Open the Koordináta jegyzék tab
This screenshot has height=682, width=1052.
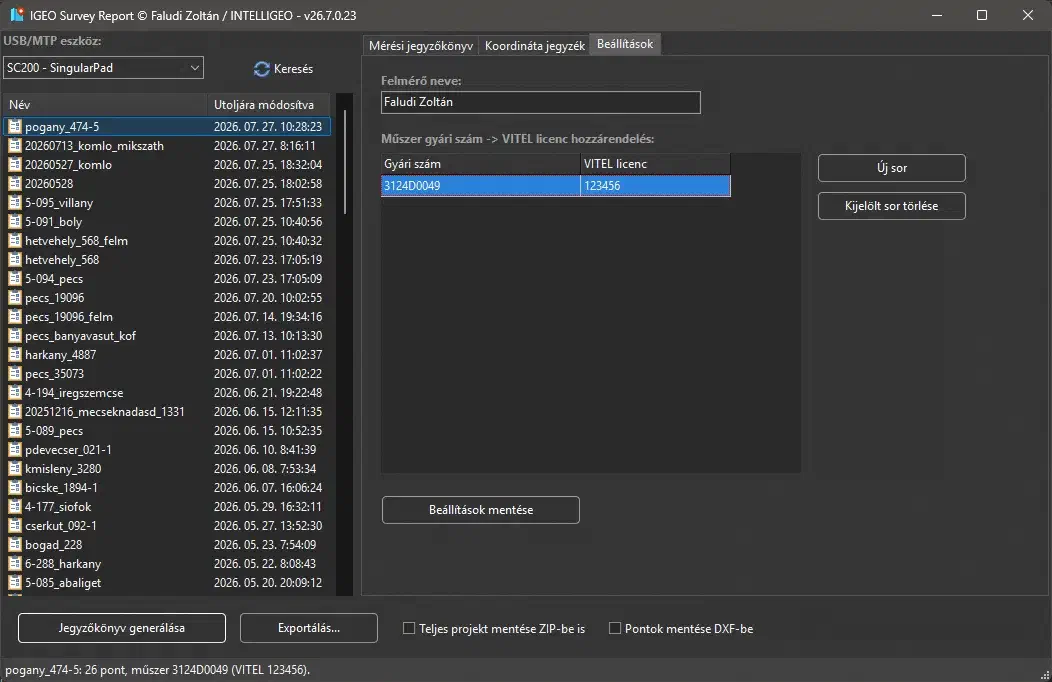point(535,46)
